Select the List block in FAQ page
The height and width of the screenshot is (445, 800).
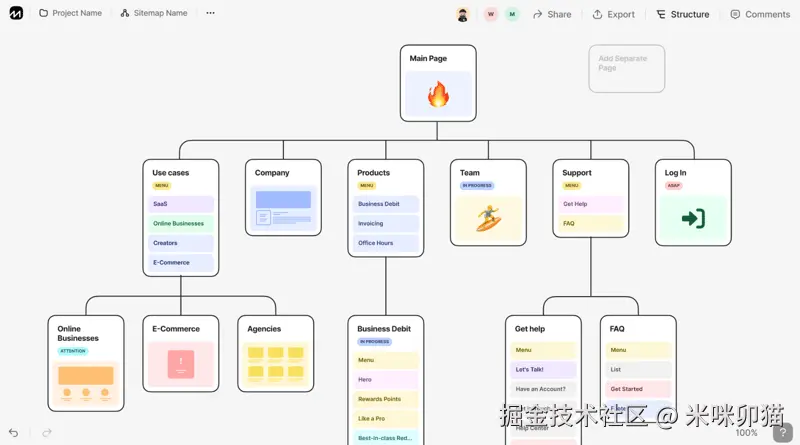[638, 369]
